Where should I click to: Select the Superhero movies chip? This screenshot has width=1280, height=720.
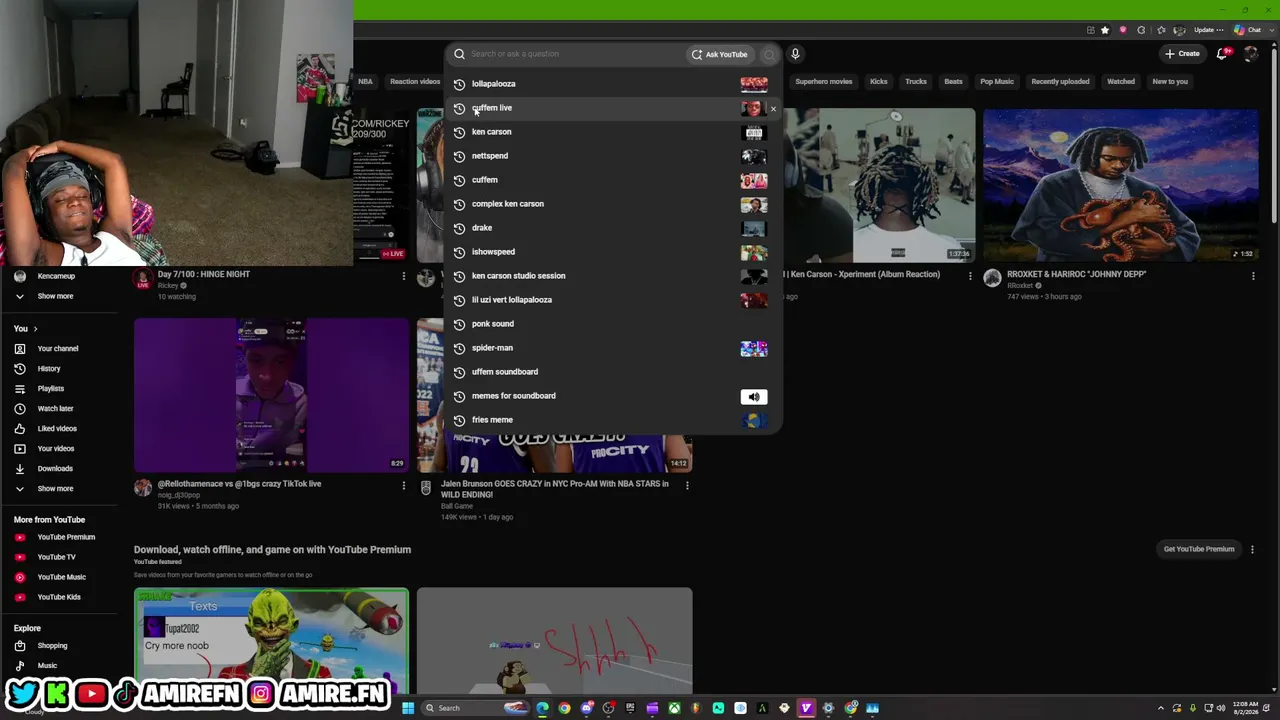pos(824,82)
